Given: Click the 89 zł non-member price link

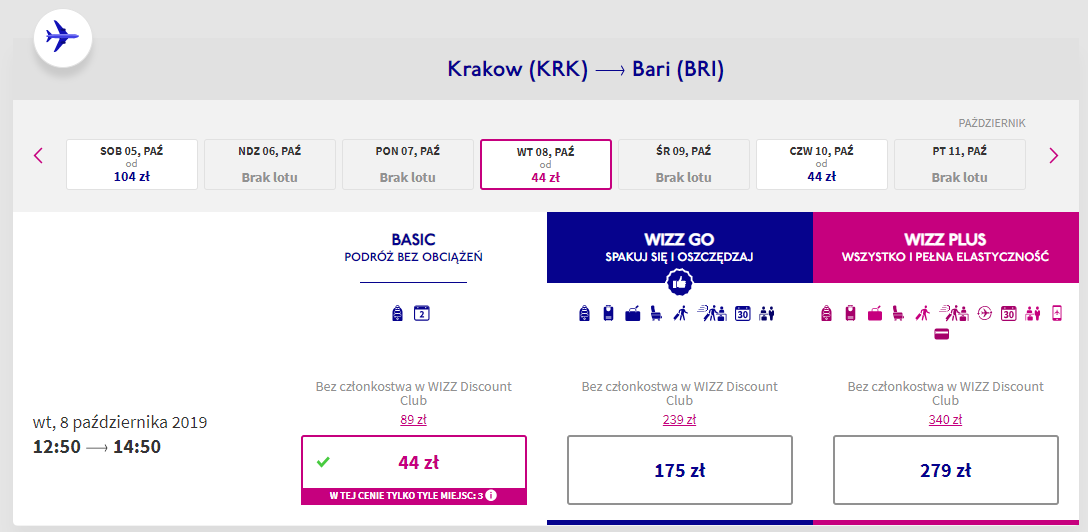Looking at the screenshot, I should (x=414, y=420).
